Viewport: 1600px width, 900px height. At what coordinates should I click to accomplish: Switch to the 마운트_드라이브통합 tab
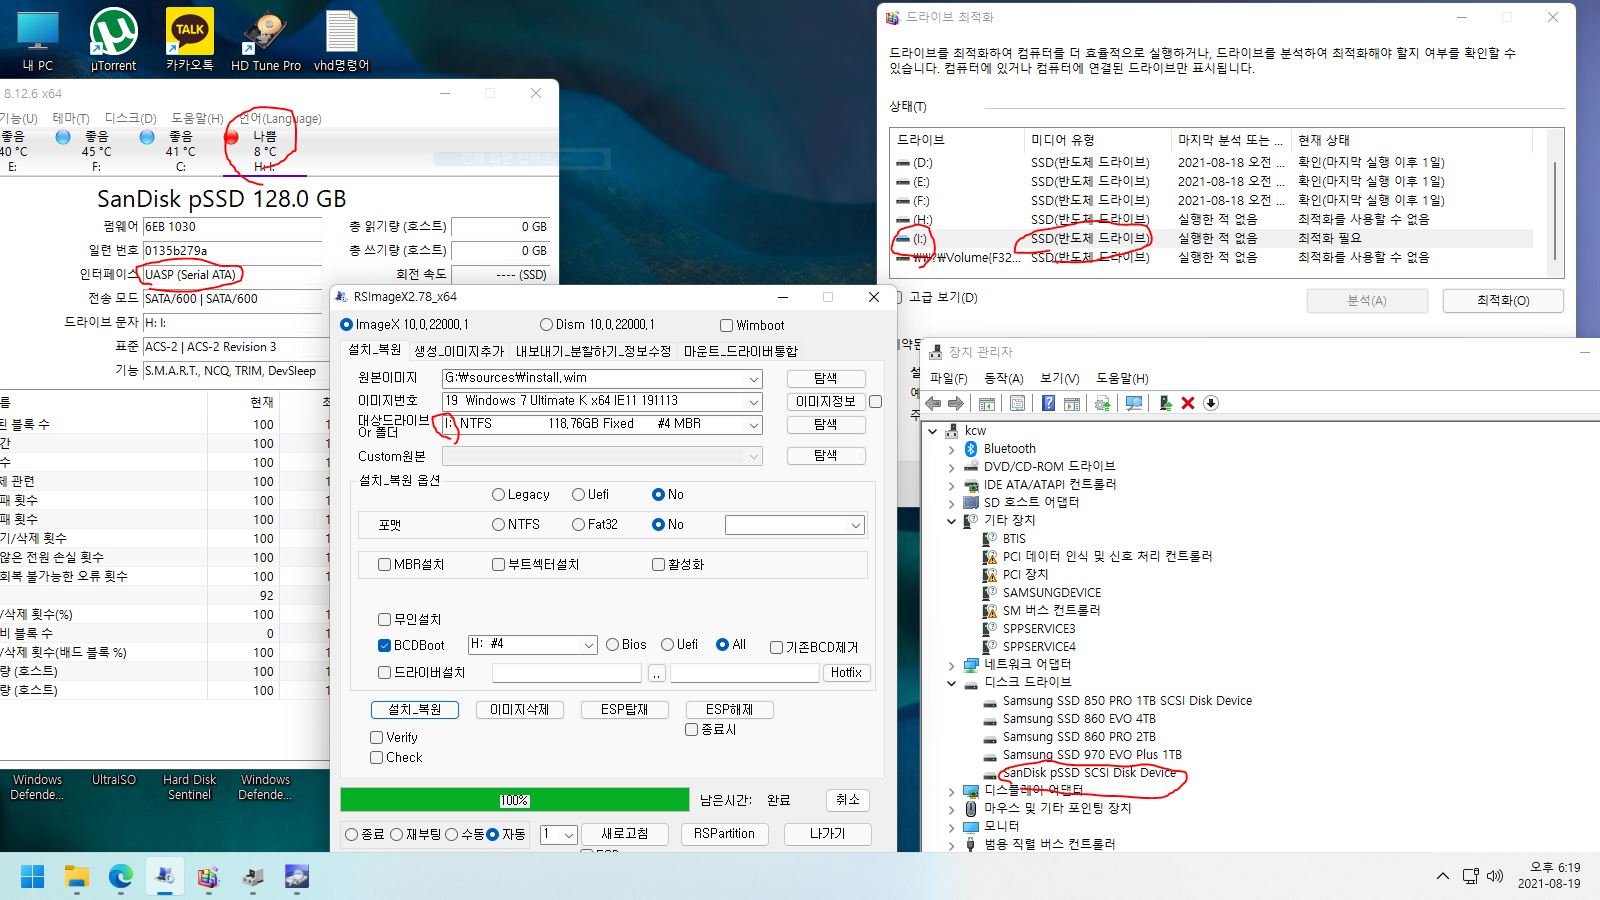(741, 351)
